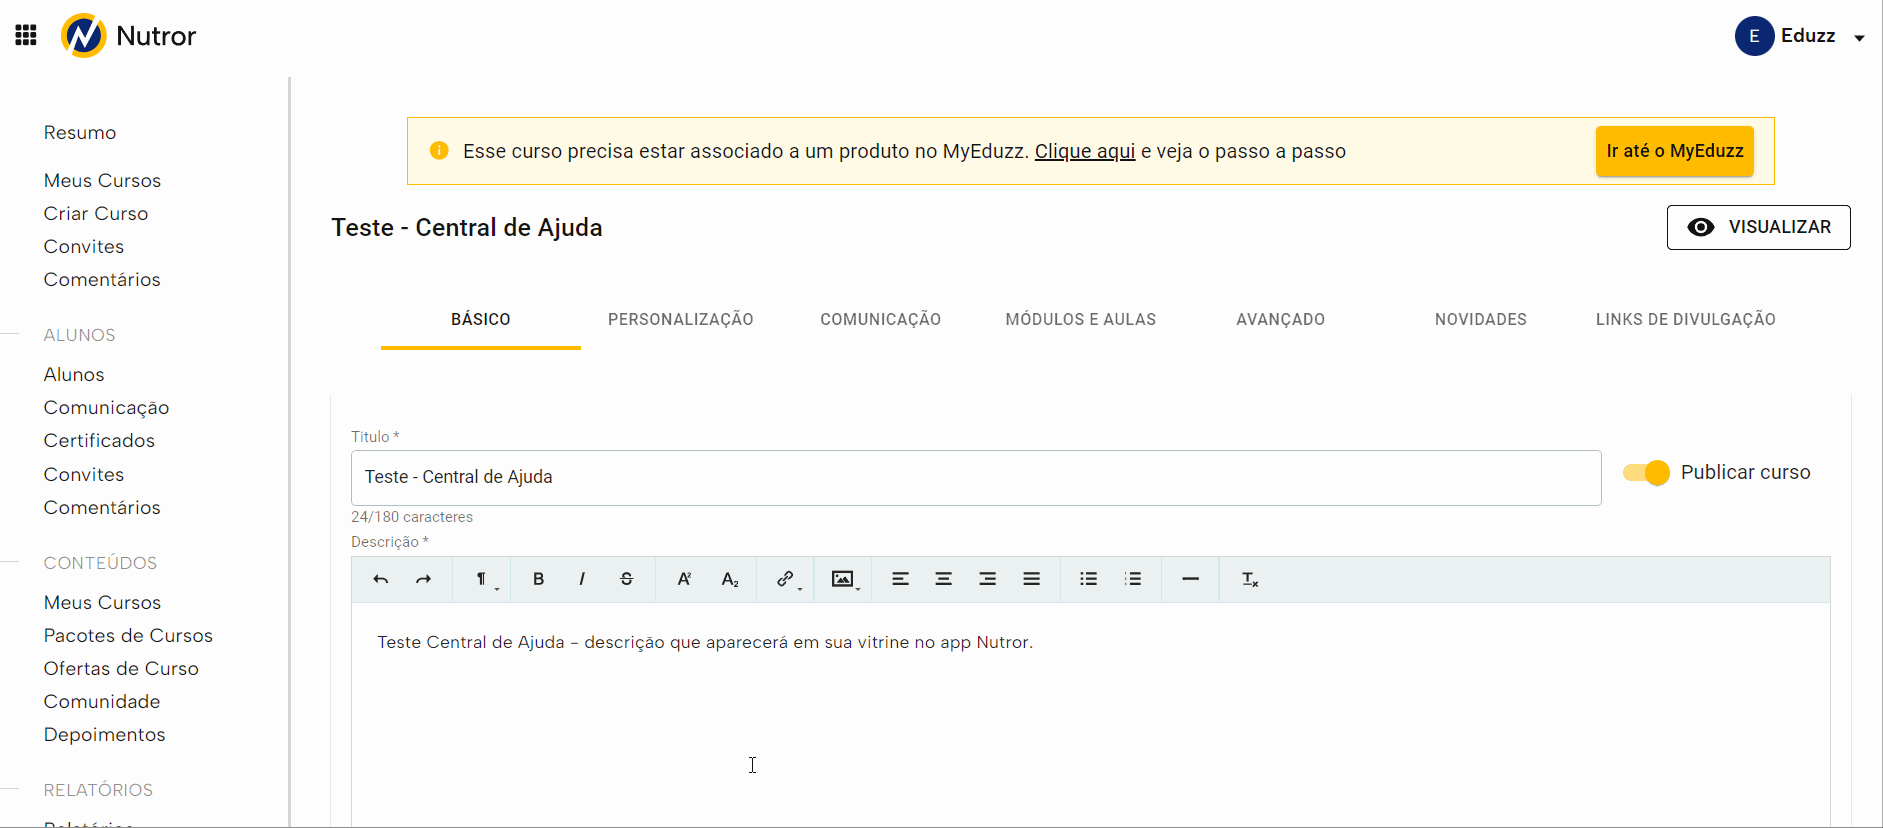Toggle italic text formatting

[582, 579]
